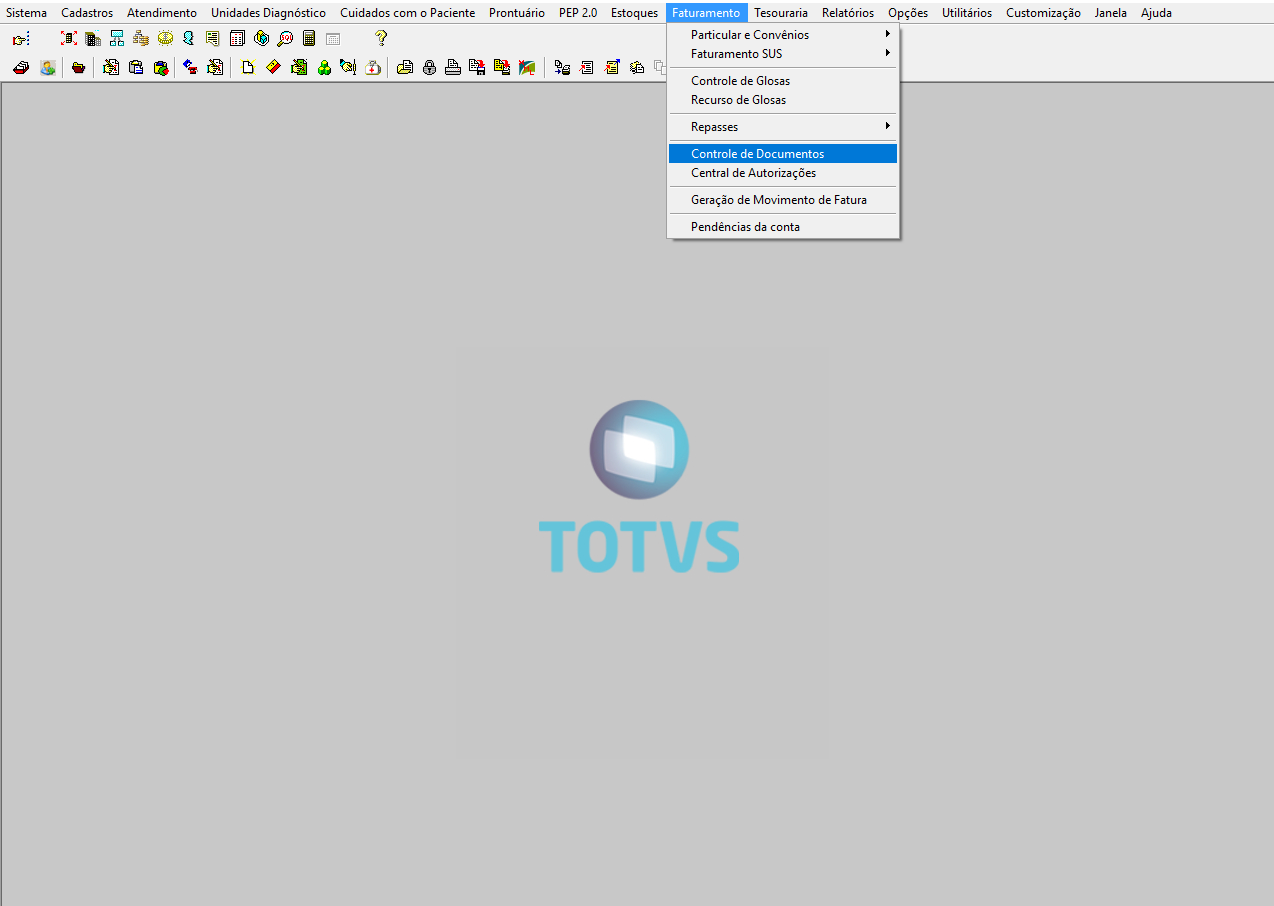This screenshot has width=1274, height=906.
Task: Click the dark red folder icon
Action: coord(78,68)
